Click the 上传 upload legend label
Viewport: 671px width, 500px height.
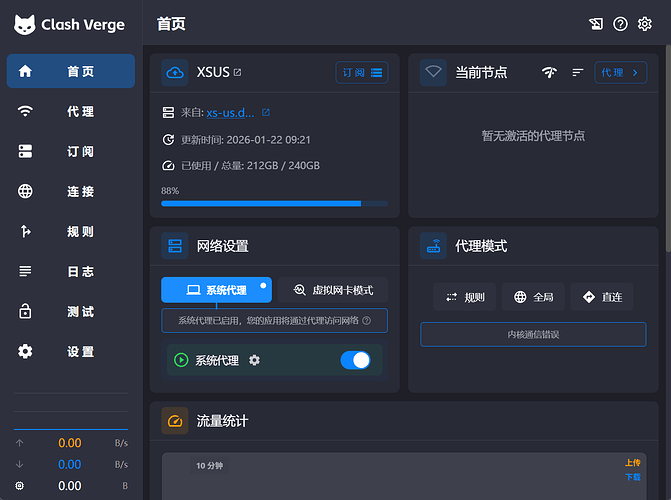(x=632, y=463)
